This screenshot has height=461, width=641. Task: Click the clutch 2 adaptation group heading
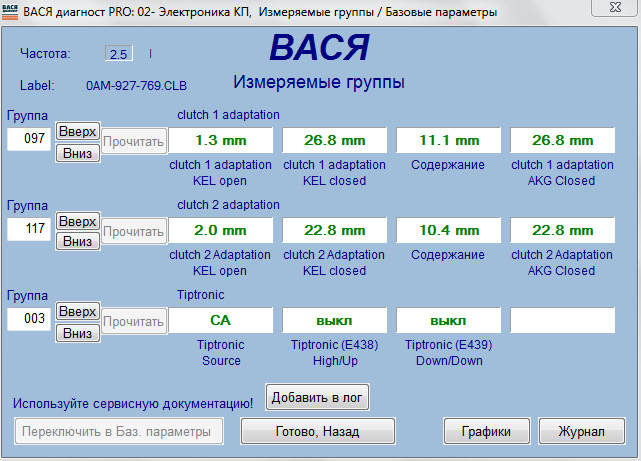pyautogui.click(x=228, y=205)
